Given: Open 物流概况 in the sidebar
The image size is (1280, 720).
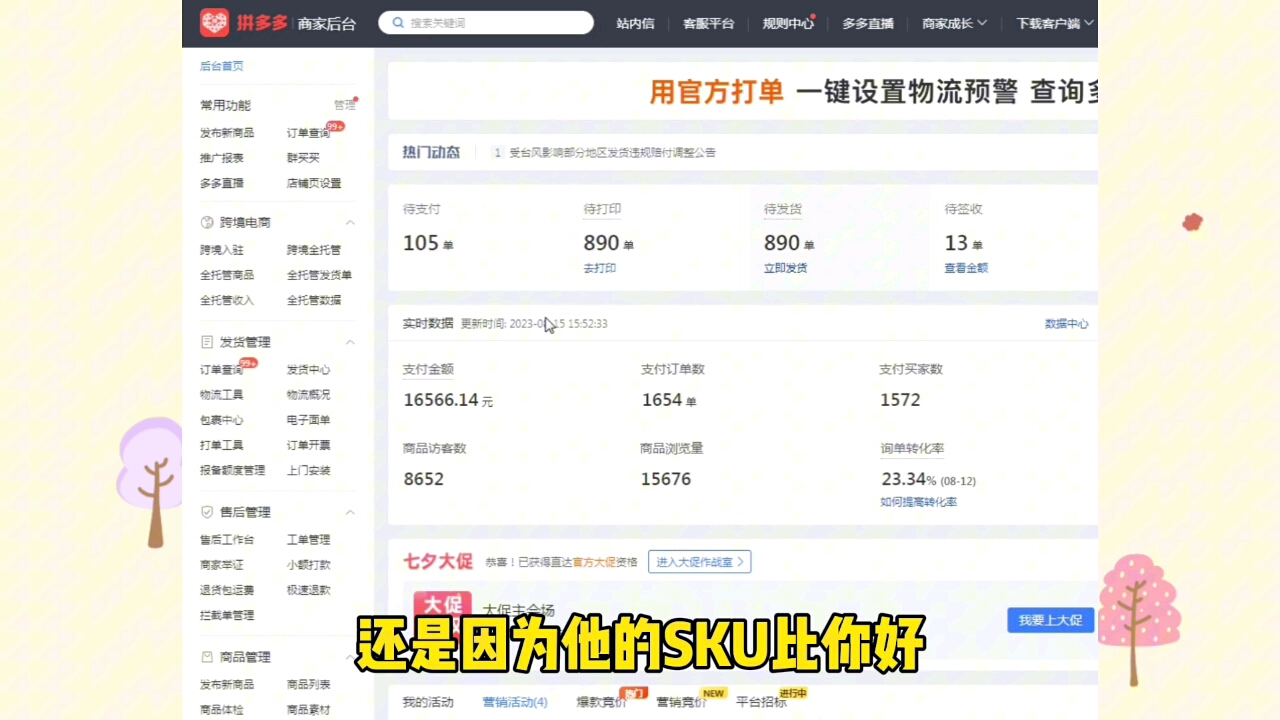Looking at the screenshot, I should [x=308, y=395].
